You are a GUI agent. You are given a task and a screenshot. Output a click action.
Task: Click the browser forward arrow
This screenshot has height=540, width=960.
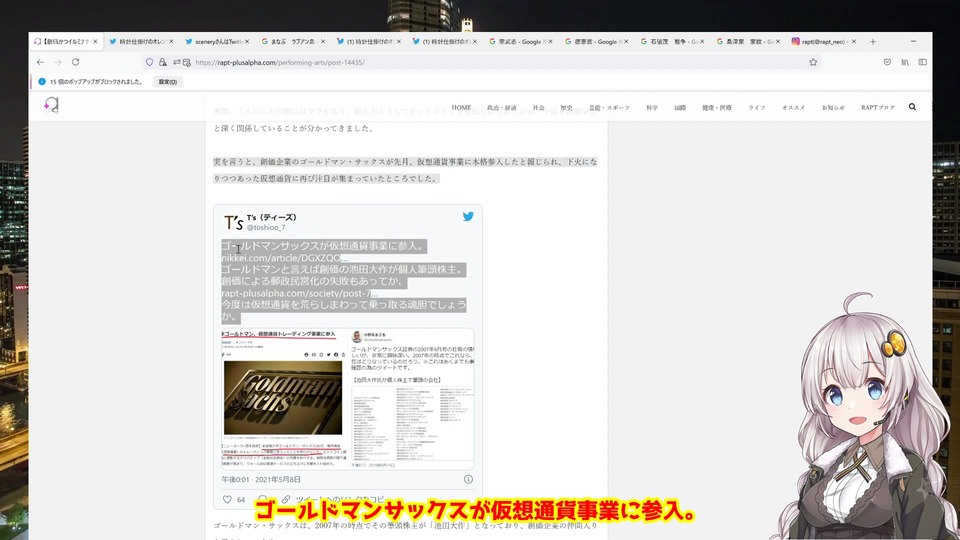coord(58,62)
